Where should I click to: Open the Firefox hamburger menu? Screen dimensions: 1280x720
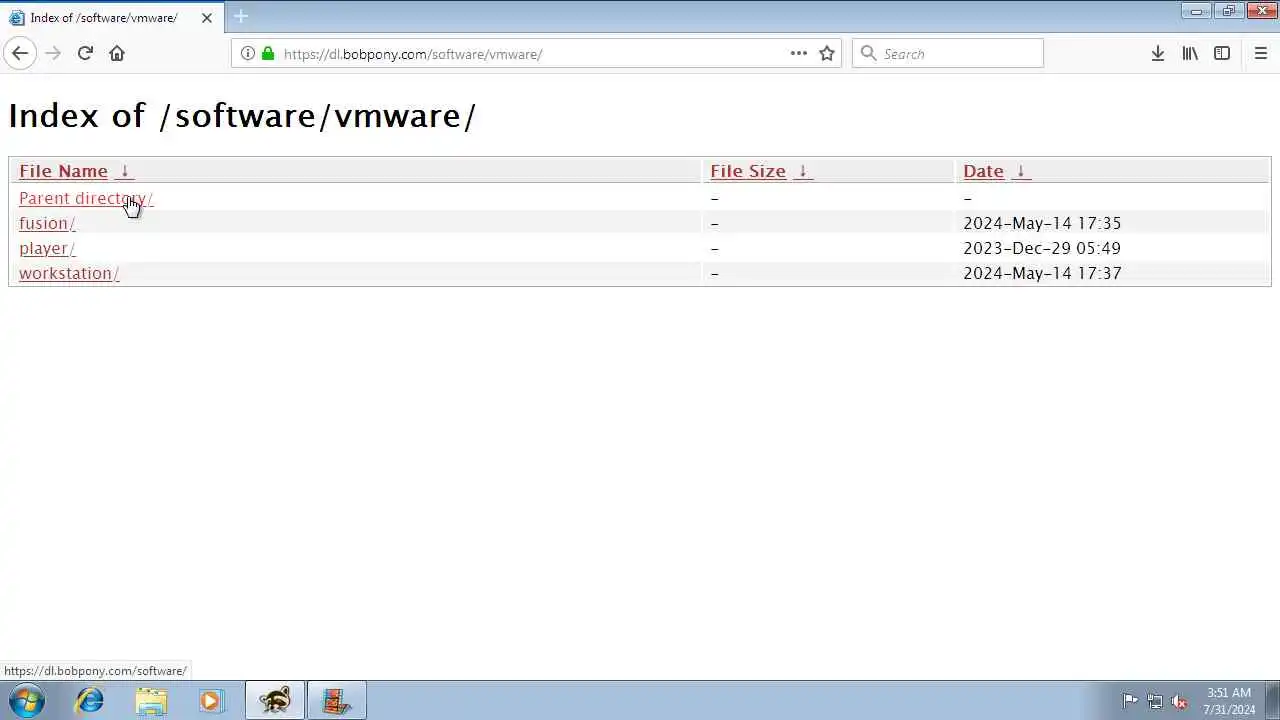tap(1261, 53)
